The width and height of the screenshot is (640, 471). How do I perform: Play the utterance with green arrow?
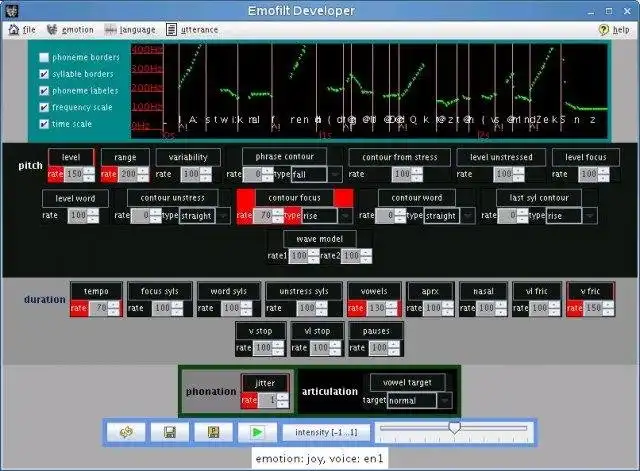coord(257,432)
